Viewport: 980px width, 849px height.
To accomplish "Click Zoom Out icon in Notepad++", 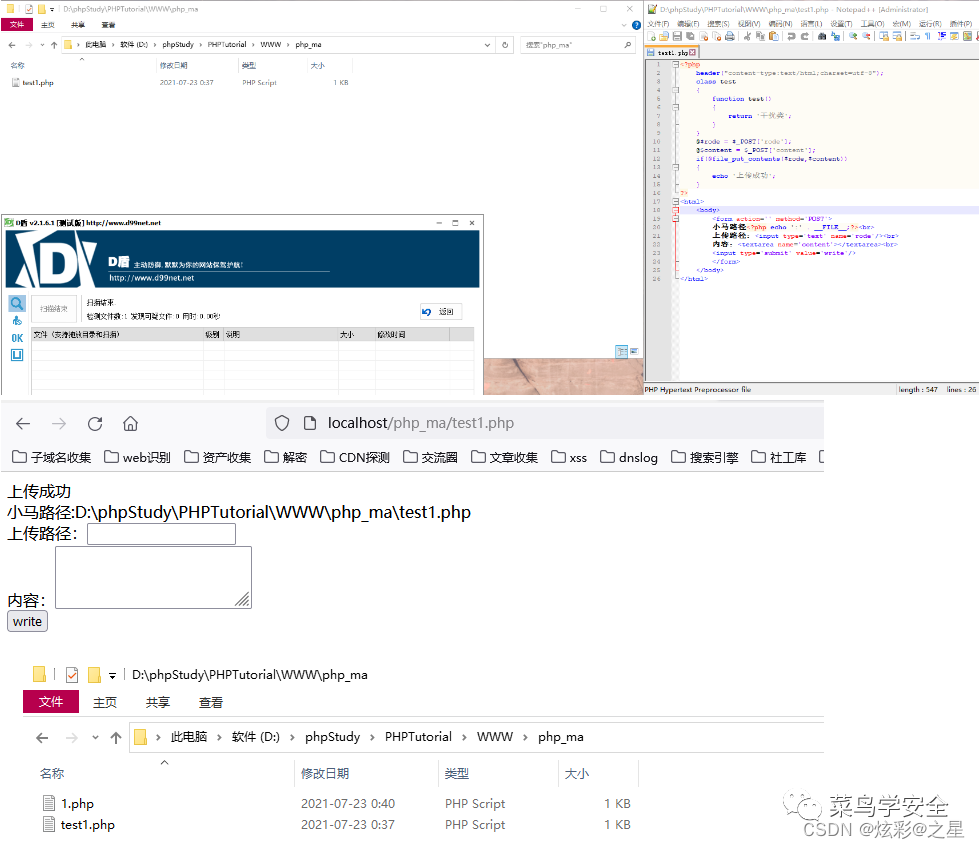I will click(x=866, y=36).
